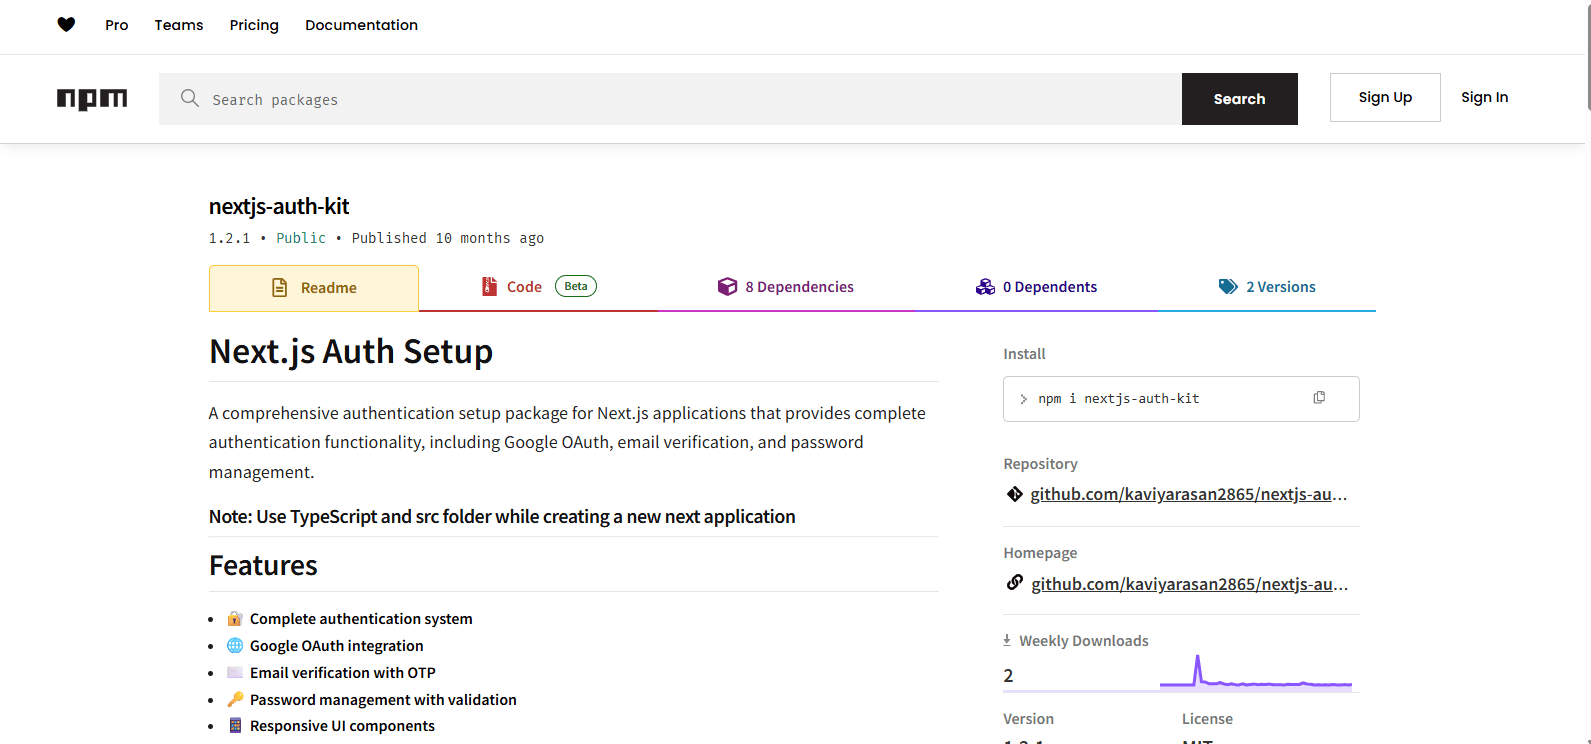This screenshot has width=1591, height=744.
Task: Click the Beta badge next to Code
Action: pyautogui.click(x=576, y=286)
